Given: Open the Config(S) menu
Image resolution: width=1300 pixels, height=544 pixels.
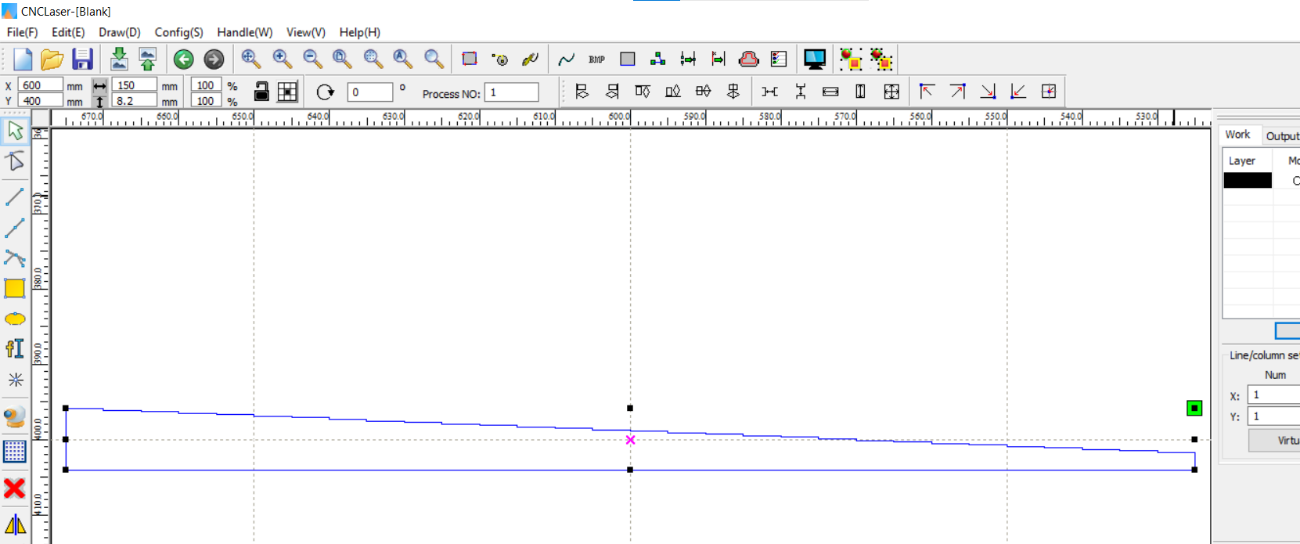Looking at the screenshot, I should coord(178,32).
